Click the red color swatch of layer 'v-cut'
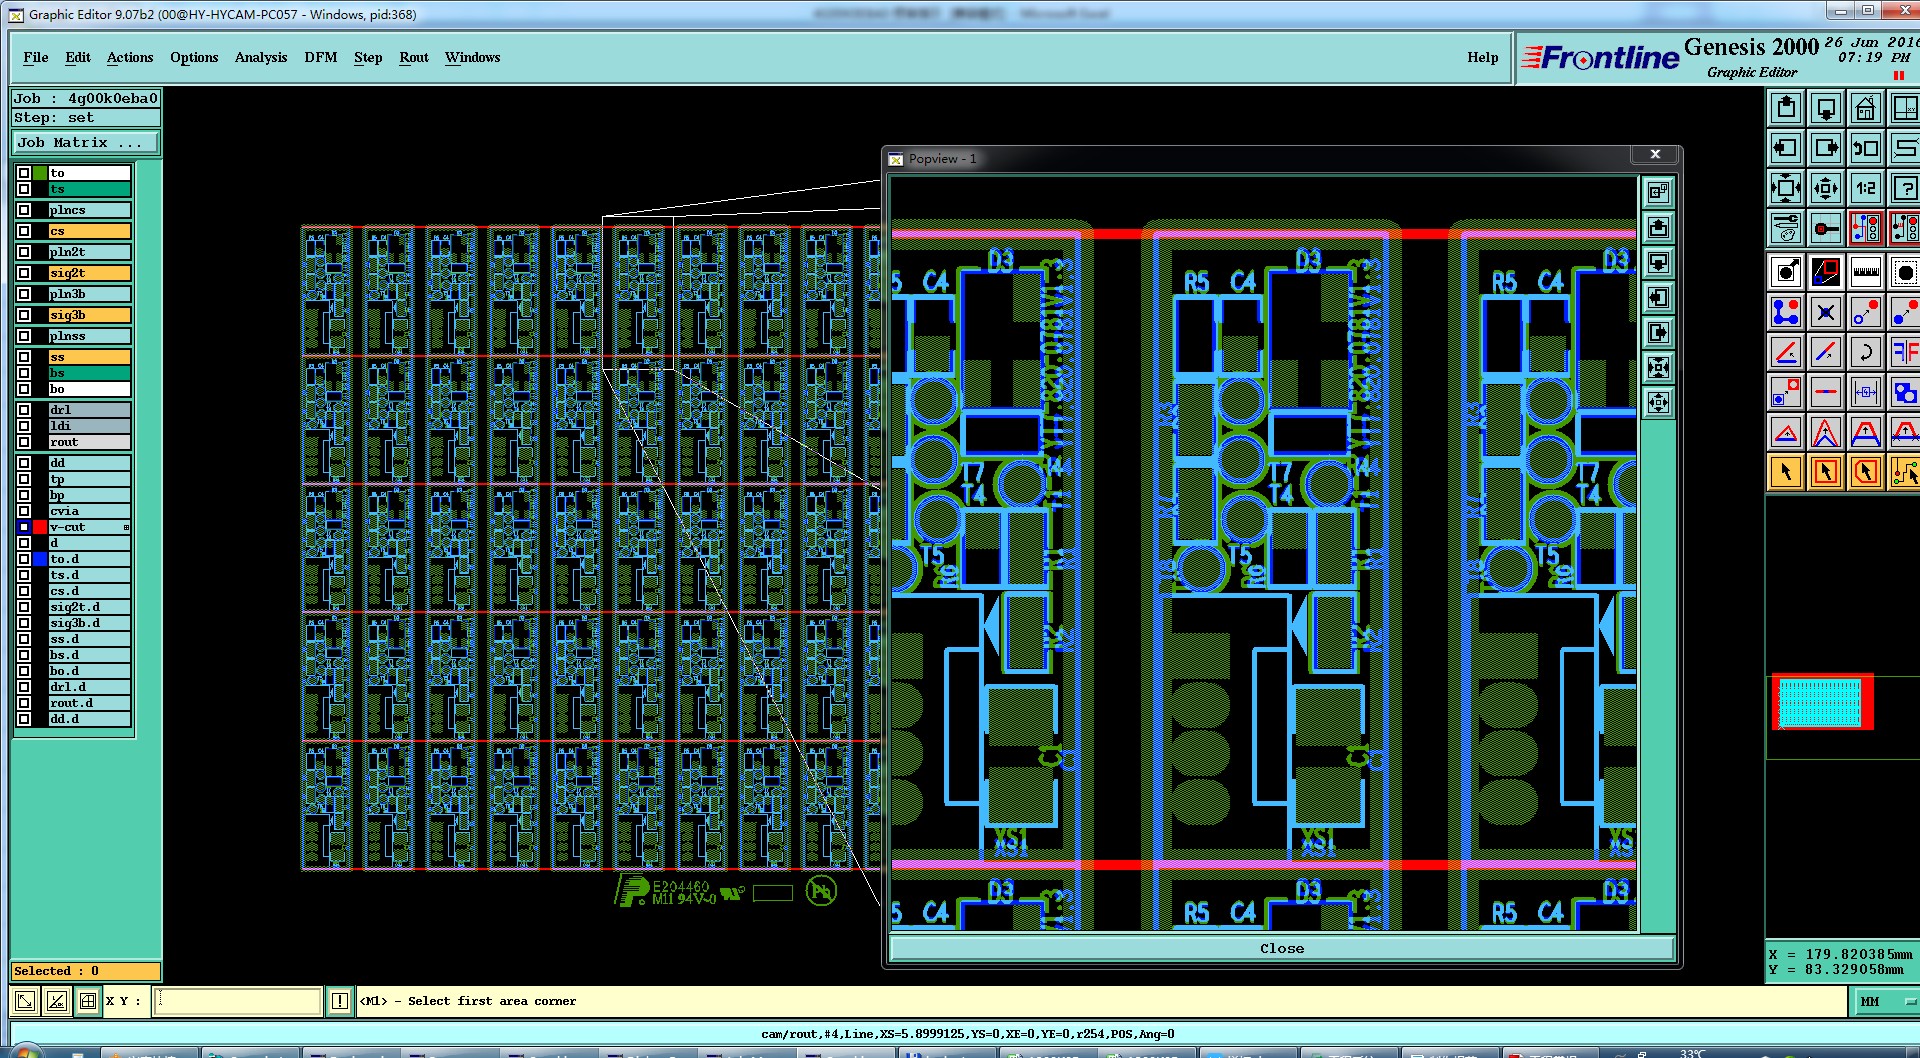Screen dimensions: 1920x1058 click(x=40, y=527)
